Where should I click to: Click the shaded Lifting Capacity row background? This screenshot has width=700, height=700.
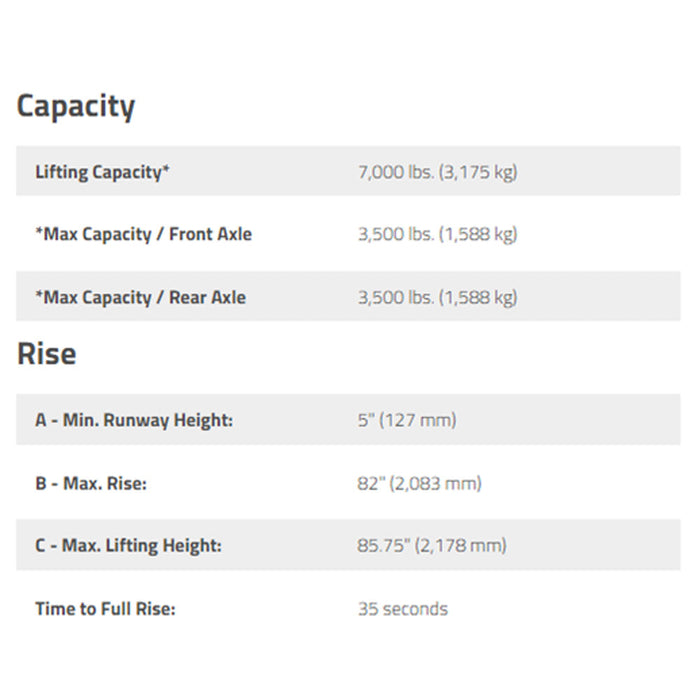click(348, 171)
